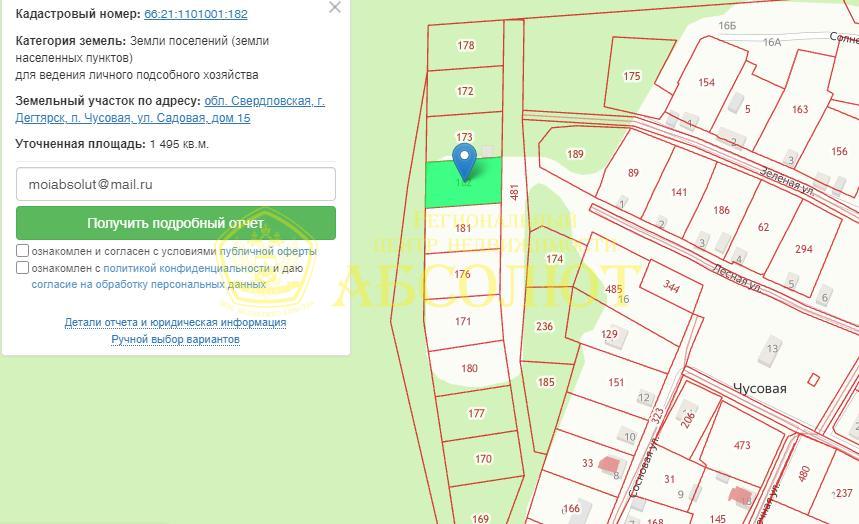Screen dimensions: 859x524
Task: Select parcel 206 on the map
Action: click(x=688, y=419)
